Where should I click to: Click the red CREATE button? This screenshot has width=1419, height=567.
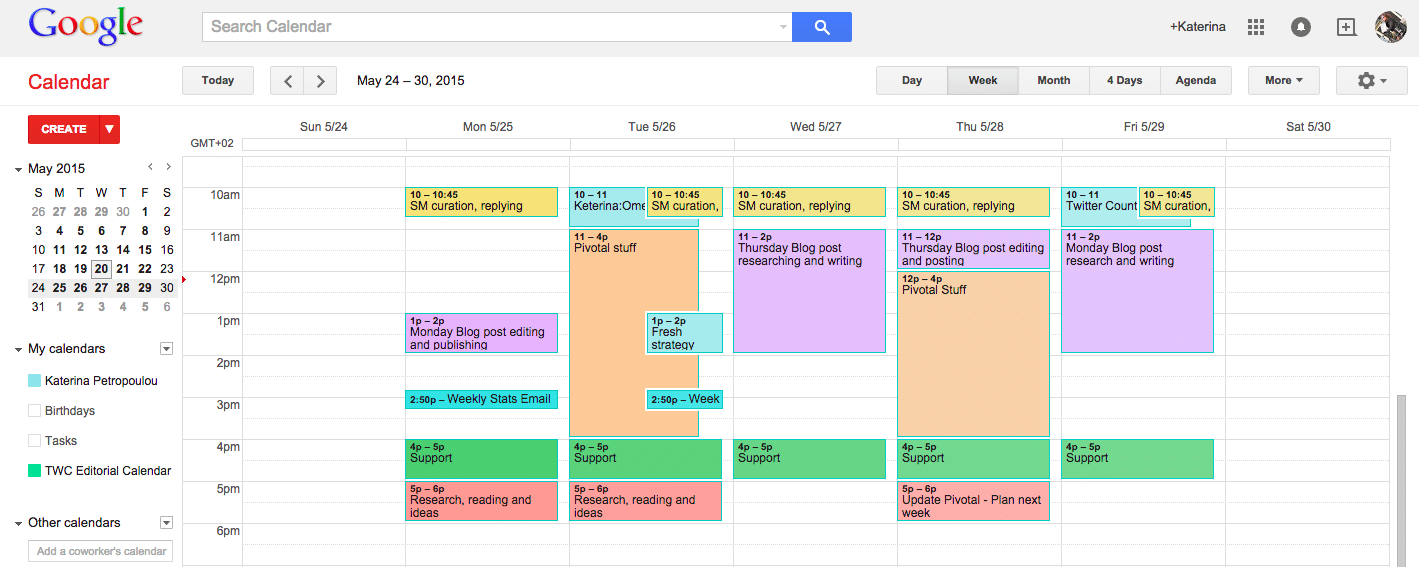(64, 129)
